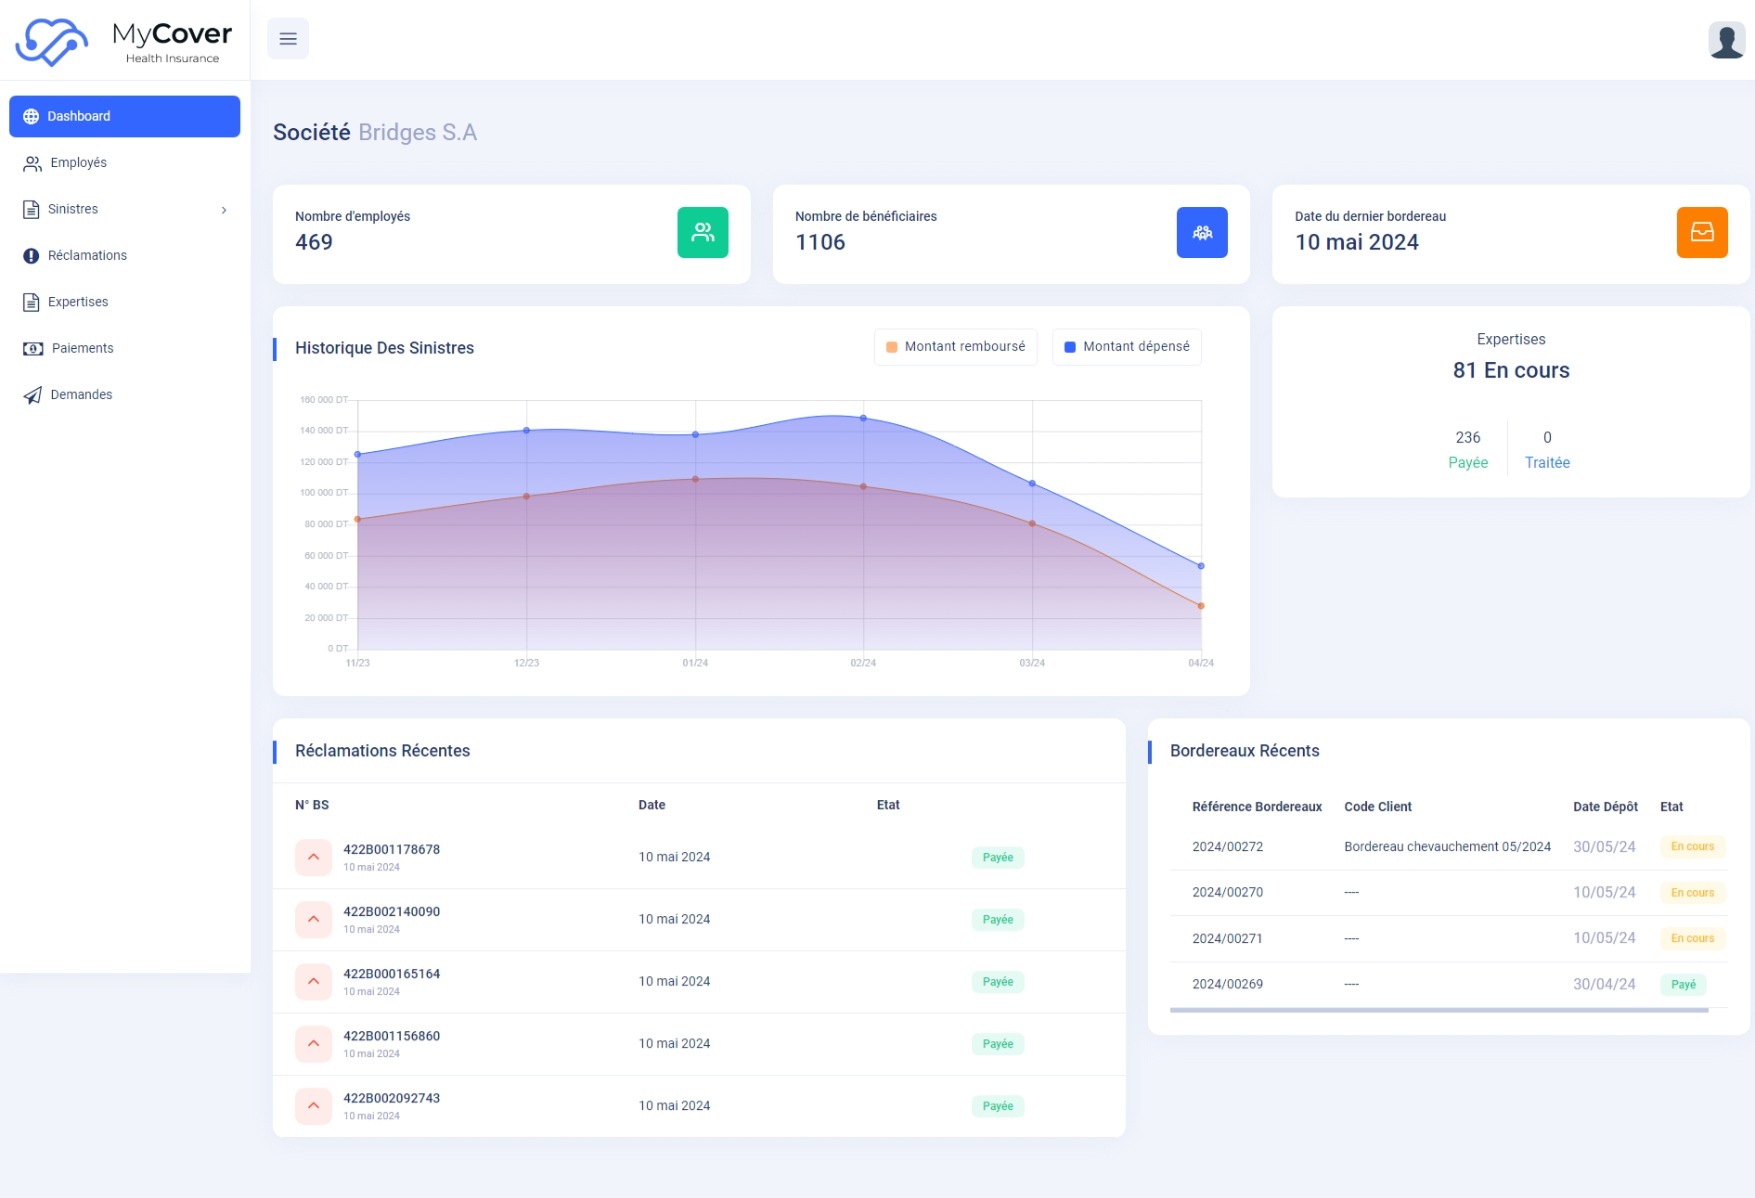Toggle the Montant remboursé legend series
1755x1198 pixels.
click(x=955, y=347)
